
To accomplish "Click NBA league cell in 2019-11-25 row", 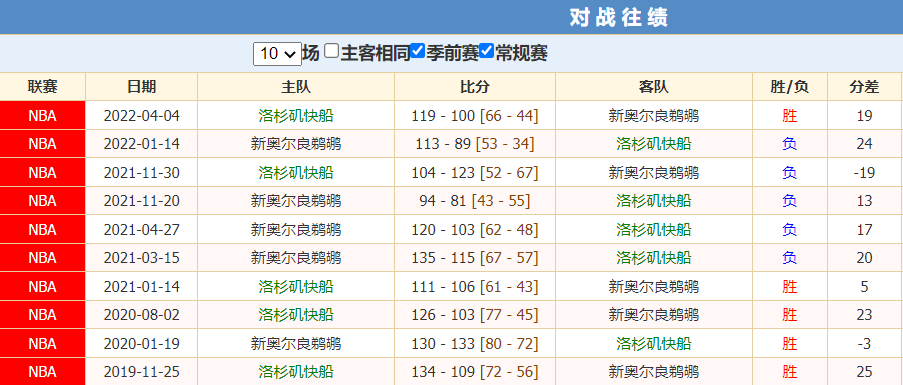I will coord(43,372).
